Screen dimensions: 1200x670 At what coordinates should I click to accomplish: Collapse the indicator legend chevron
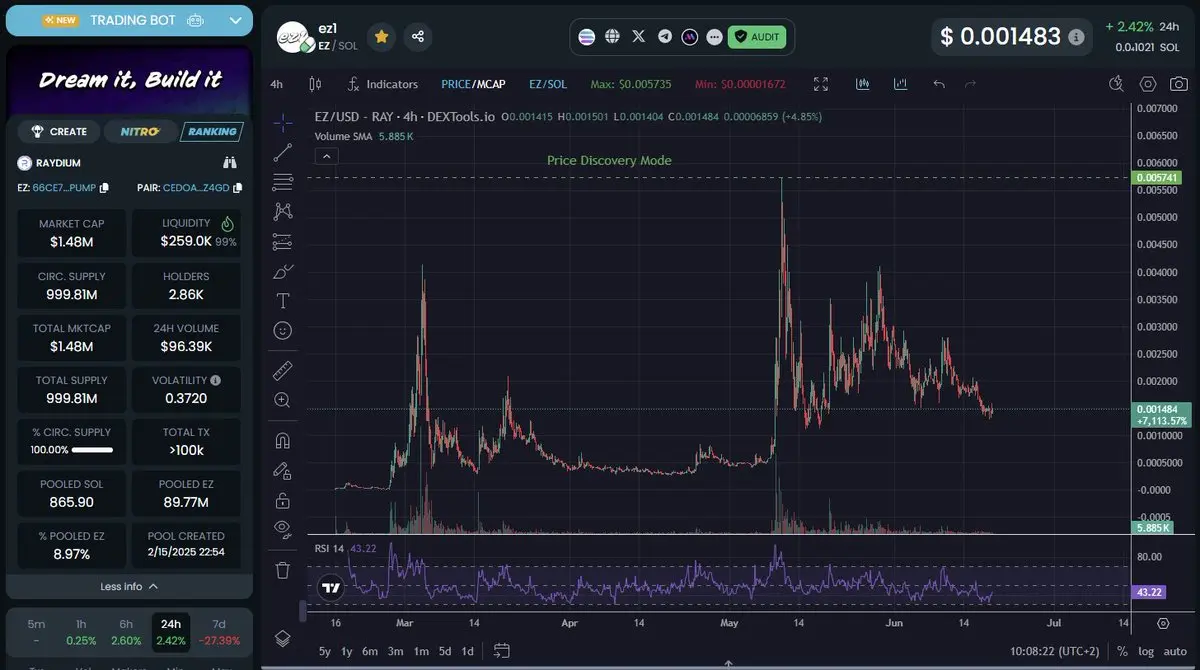coord(325,156)
